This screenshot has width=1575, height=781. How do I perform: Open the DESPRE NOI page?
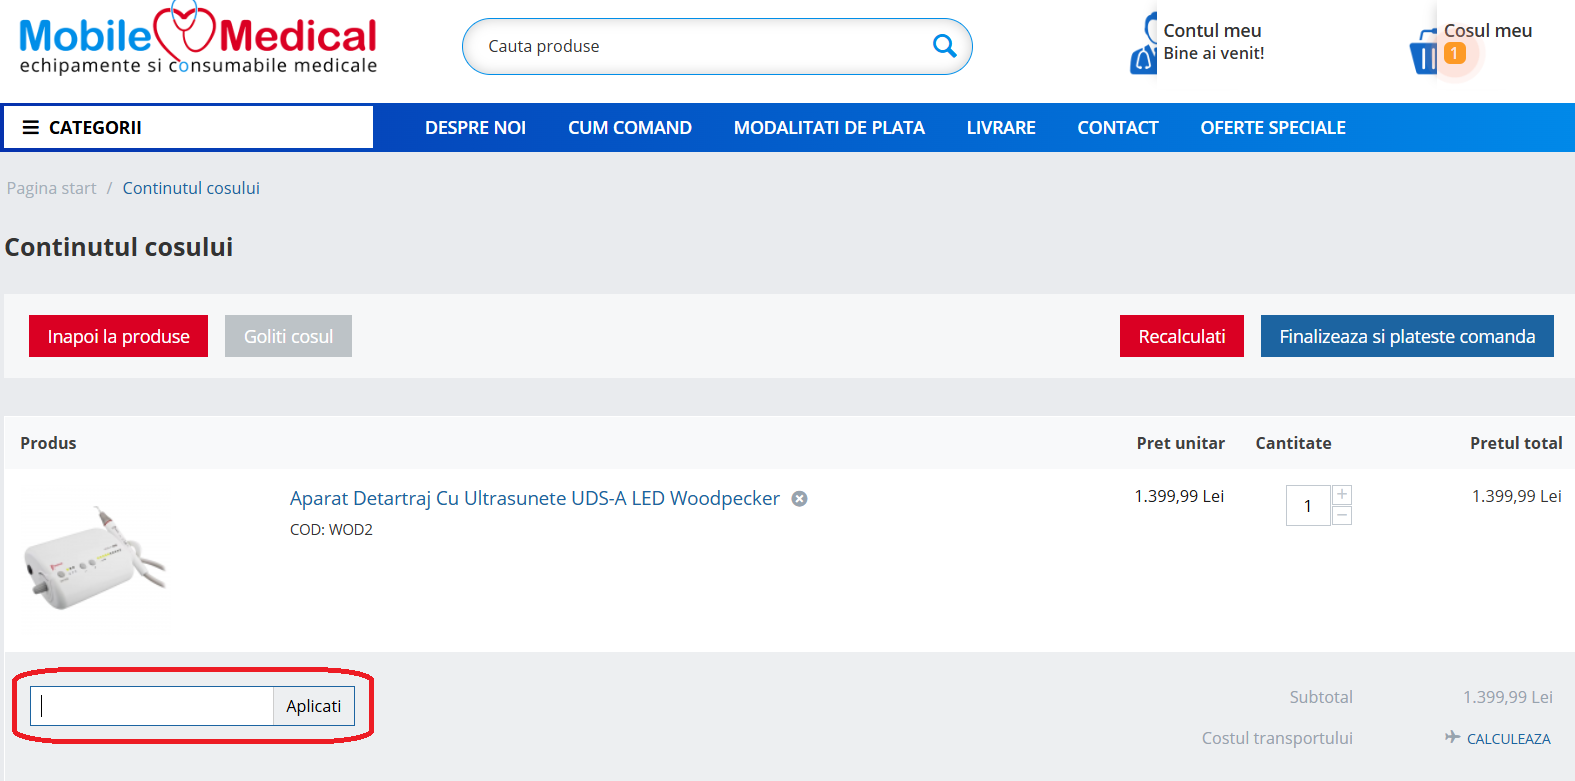coord(475,128)
